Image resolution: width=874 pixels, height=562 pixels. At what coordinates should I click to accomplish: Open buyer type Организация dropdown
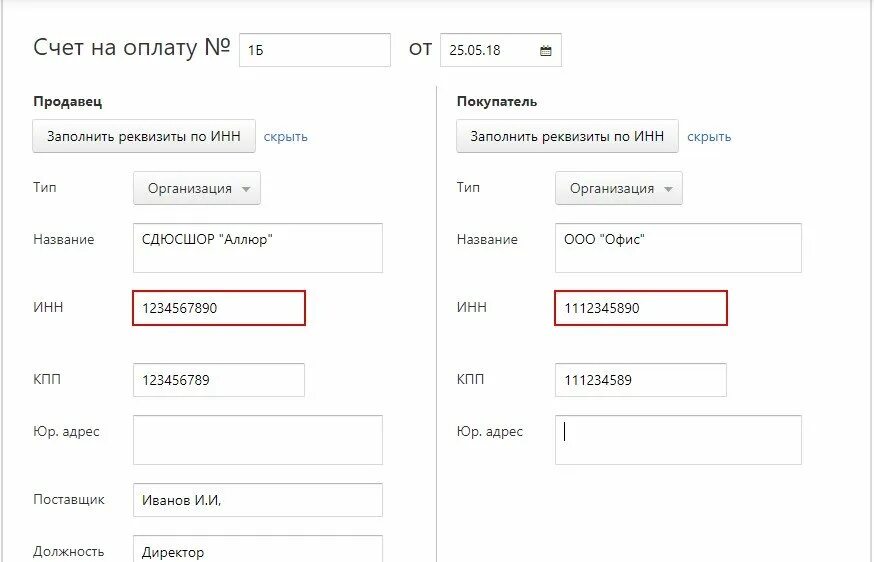(x=619, y=188)
